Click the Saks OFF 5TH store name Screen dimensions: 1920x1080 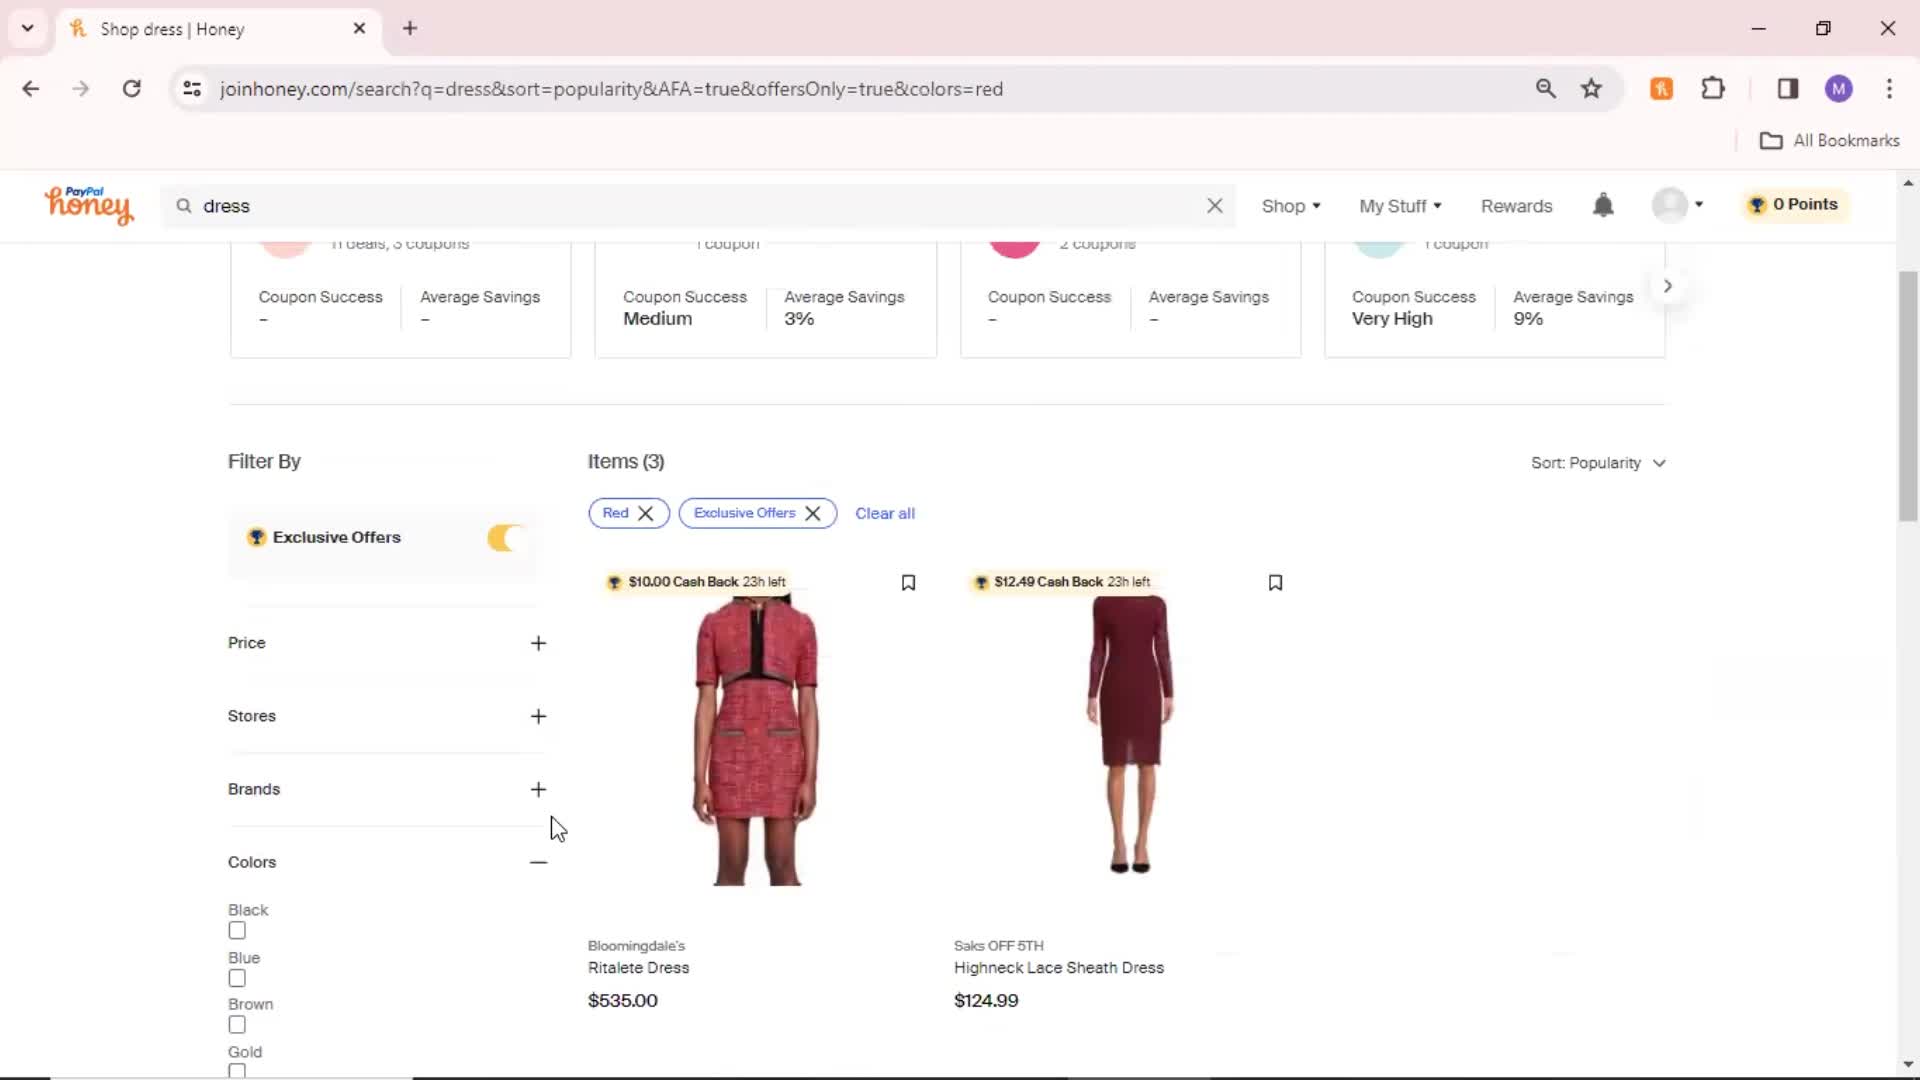tap(998, 946)
